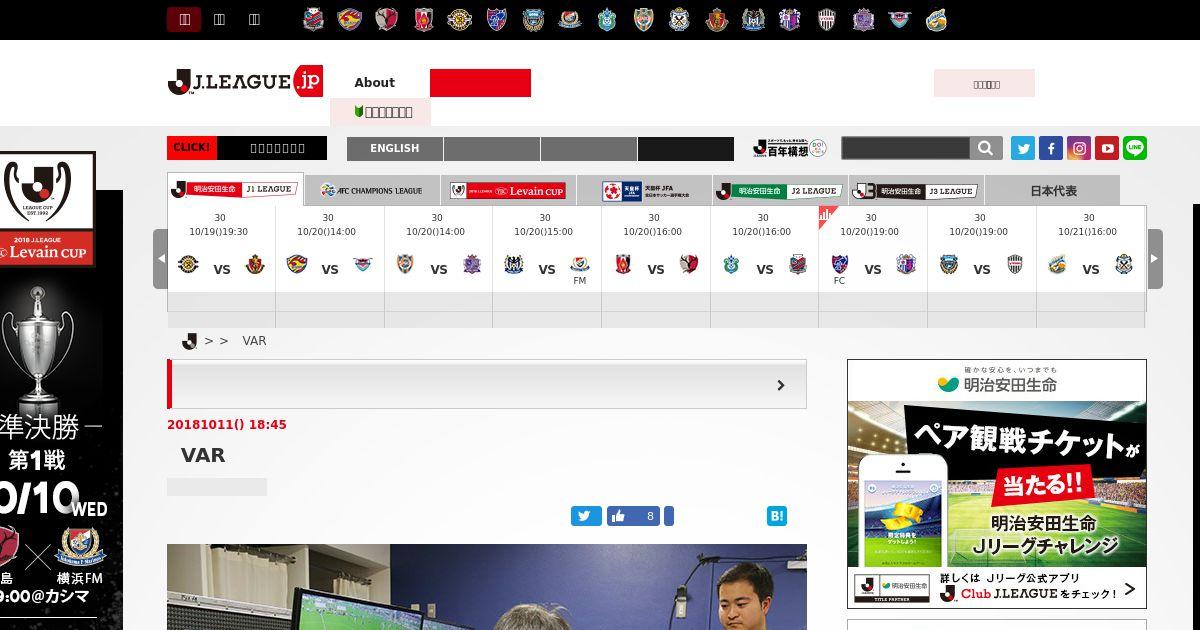Open Sagan Tosu club crest in top bar
1200x630 pixels.
(x=899, y=19)
